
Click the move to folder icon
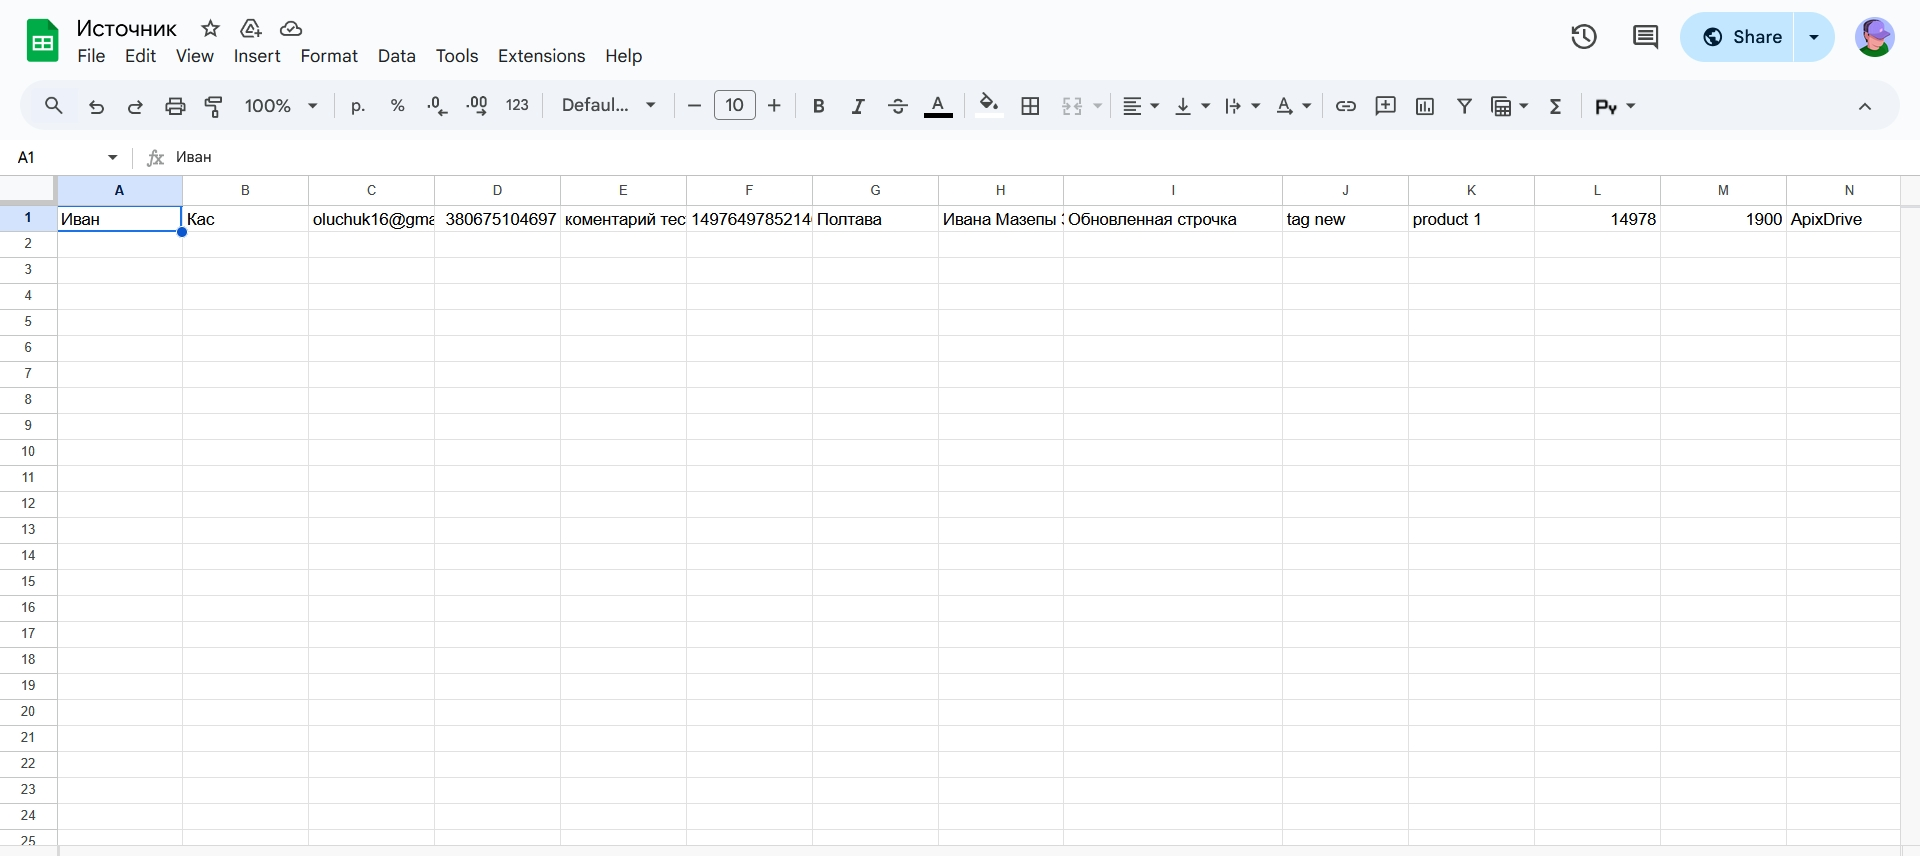tap(251, 29)
